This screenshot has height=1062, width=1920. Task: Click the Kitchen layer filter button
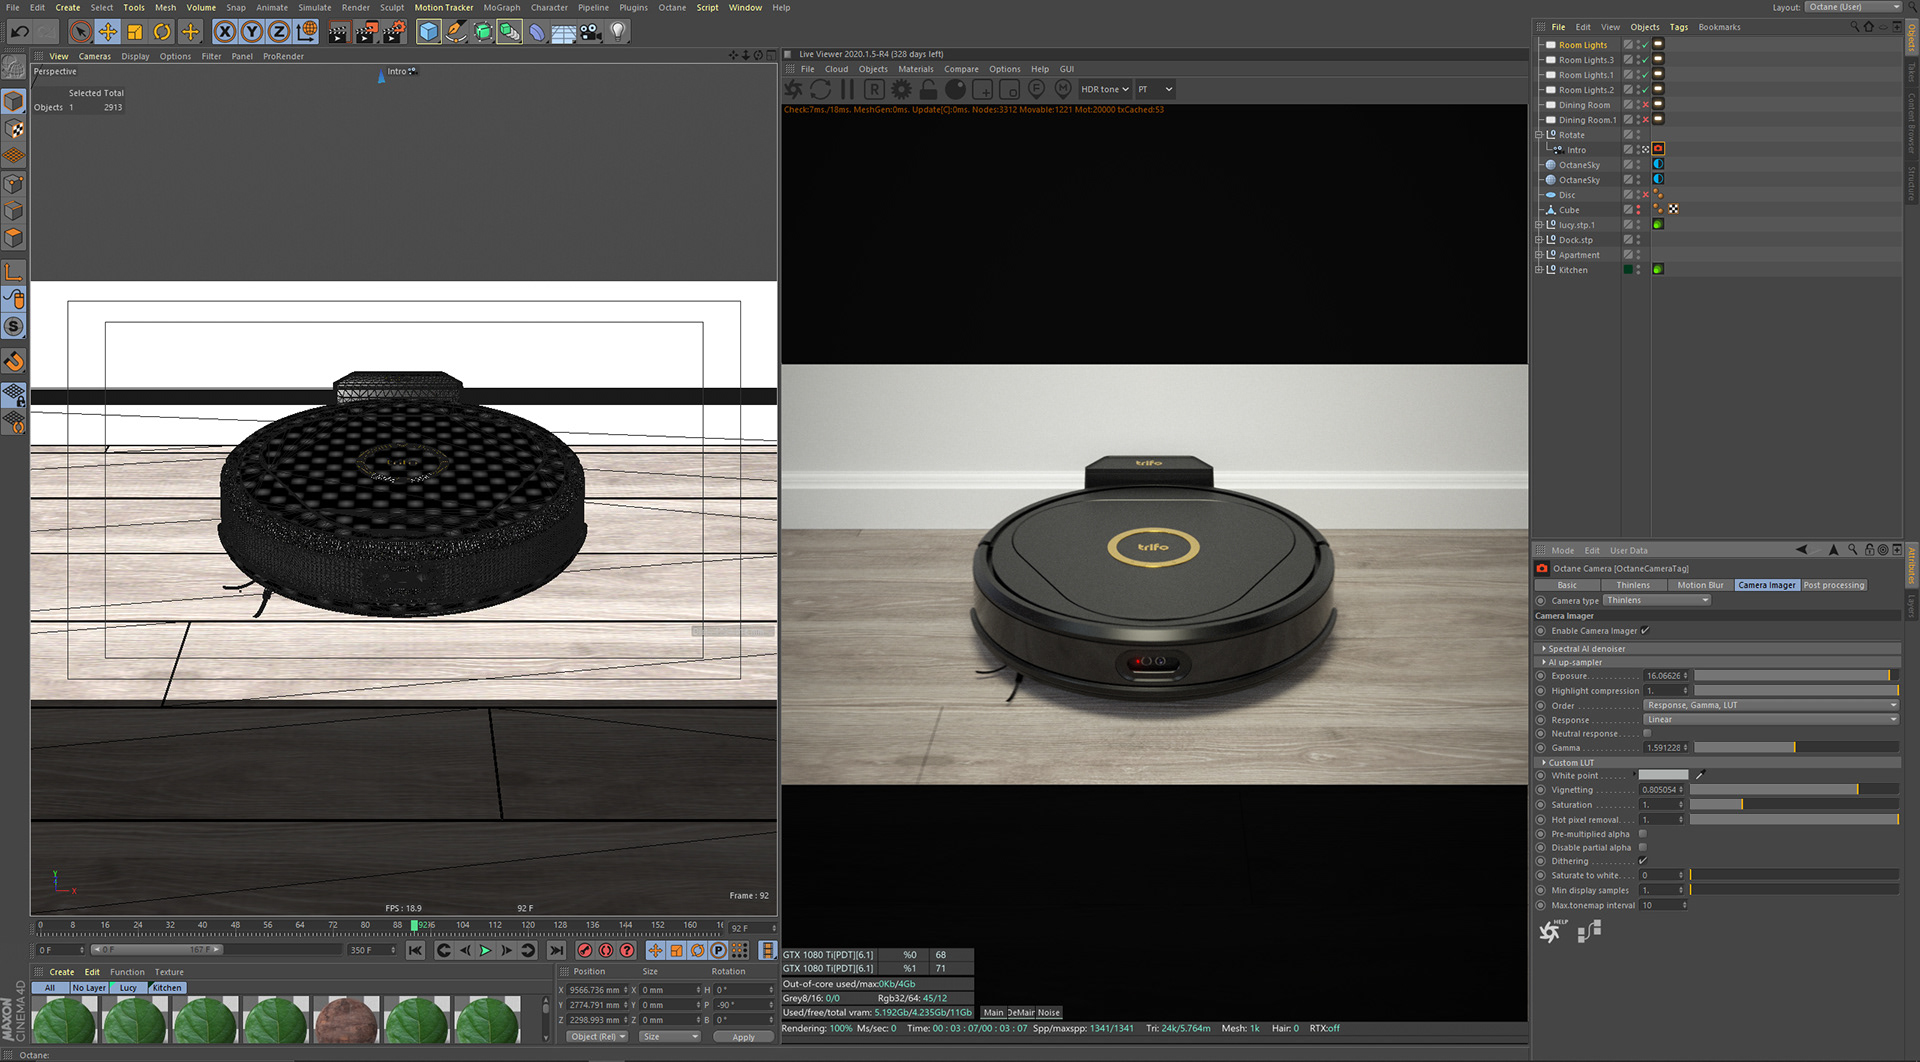pos(167,988)
